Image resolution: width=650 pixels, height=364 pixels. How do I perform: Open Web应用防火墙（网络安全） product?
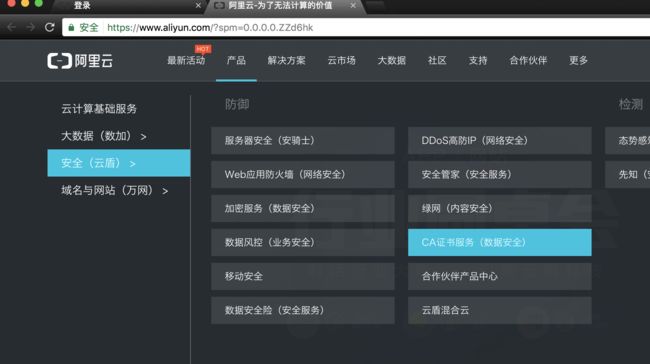[x=303, y=175]
